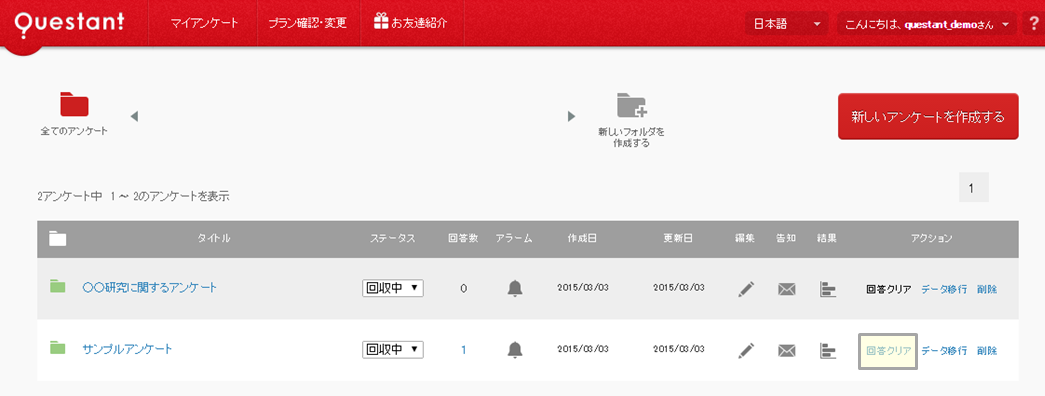Click envelope notify icon for サンプルアンケート

(x=787, y=350)
